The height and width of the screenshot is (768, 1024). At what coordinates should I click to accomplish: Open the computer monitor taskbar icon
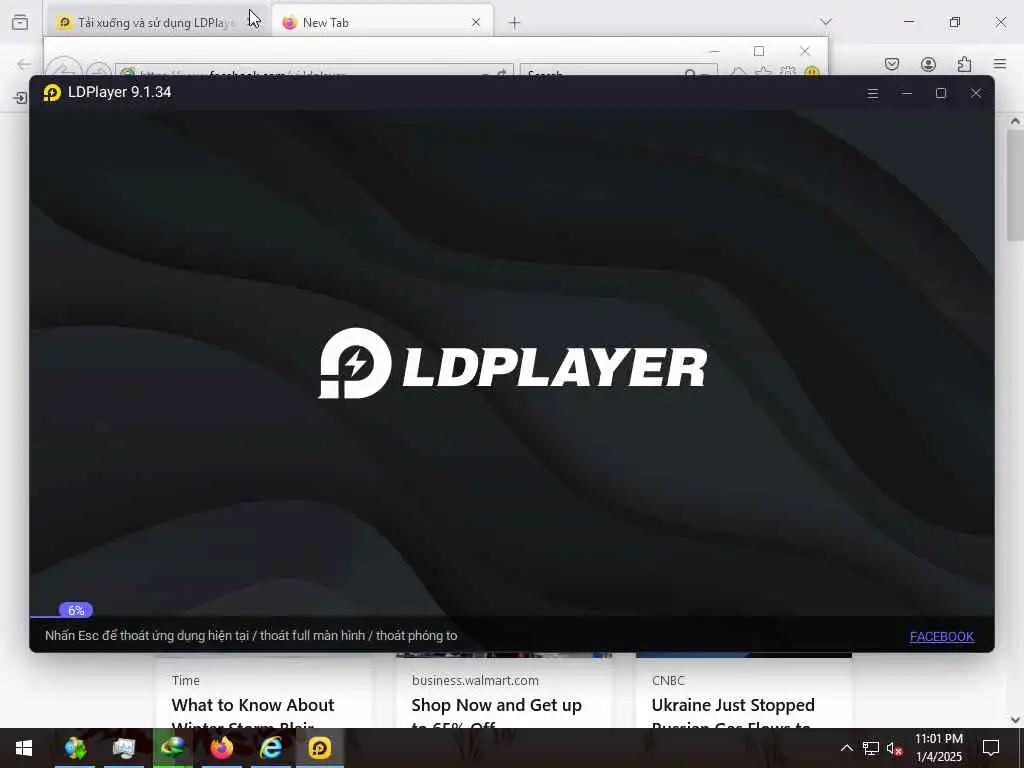click(123, 748)
